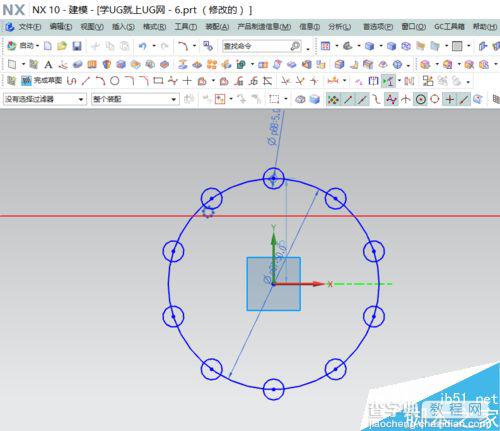Screen dimensions: 500x431
Task: Click the Quick Trim icon
Action: [x=285, y=81]
